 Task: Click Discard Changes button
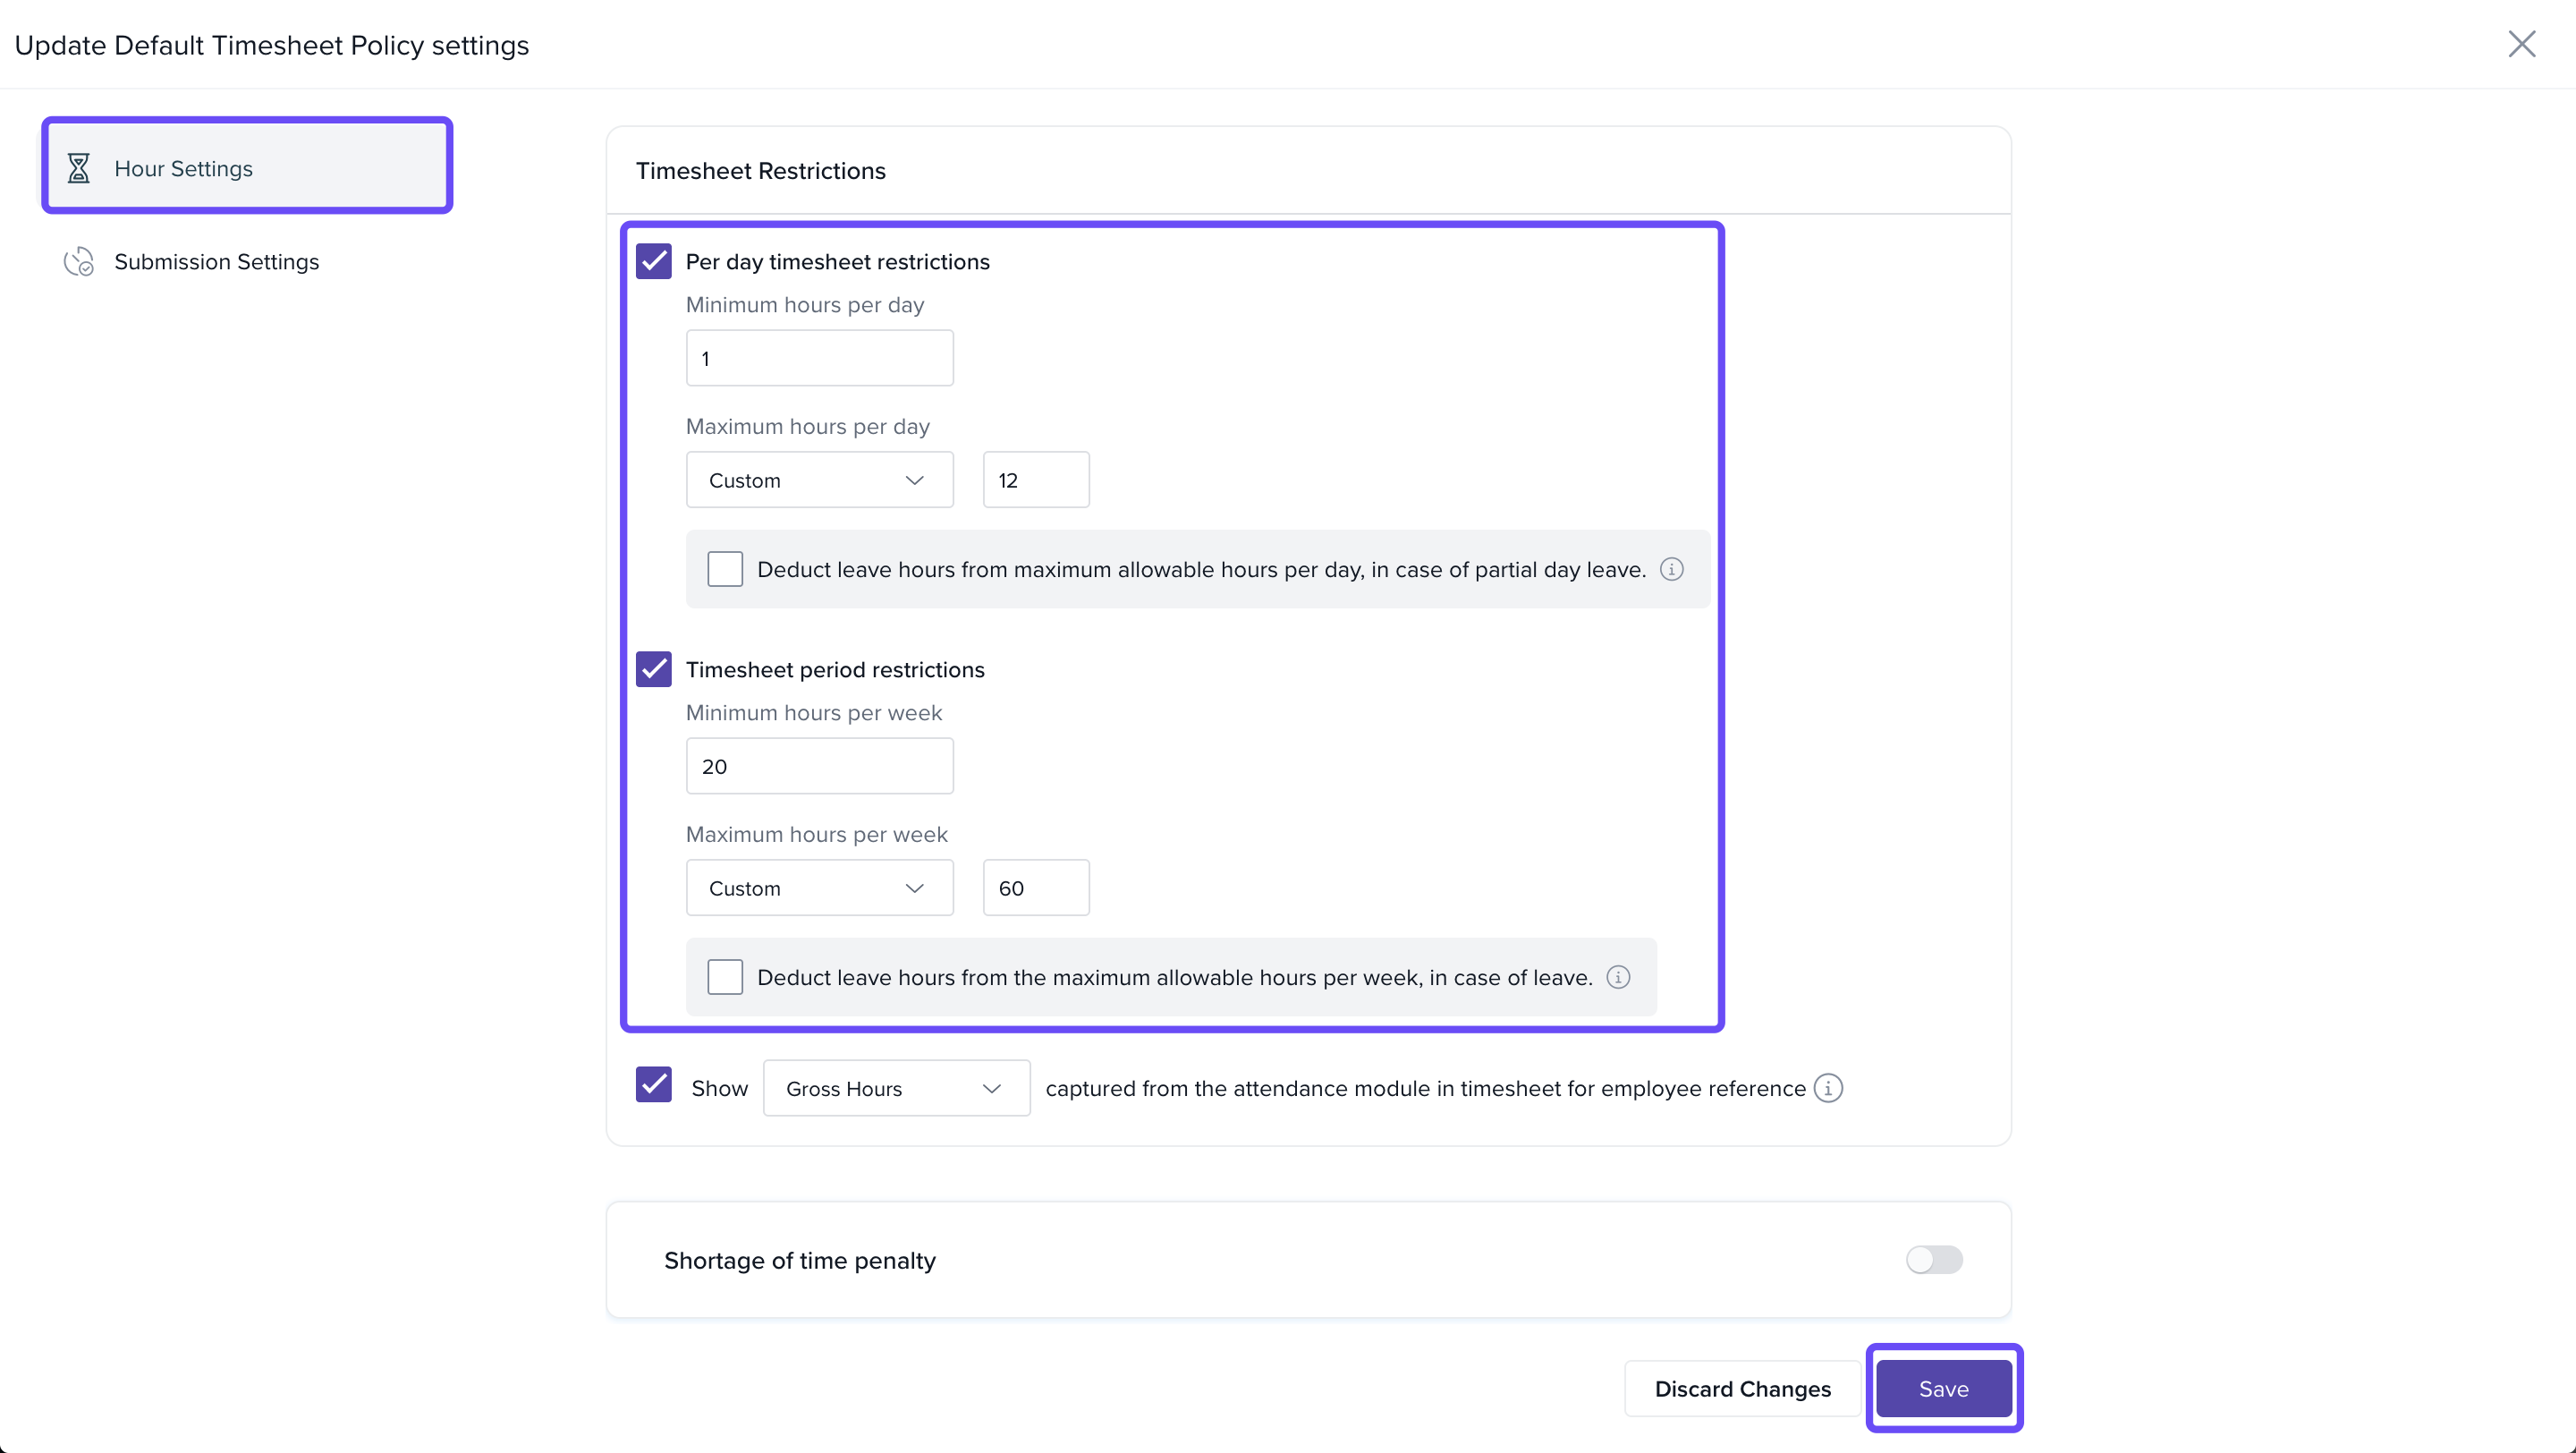point(1742,1389)
